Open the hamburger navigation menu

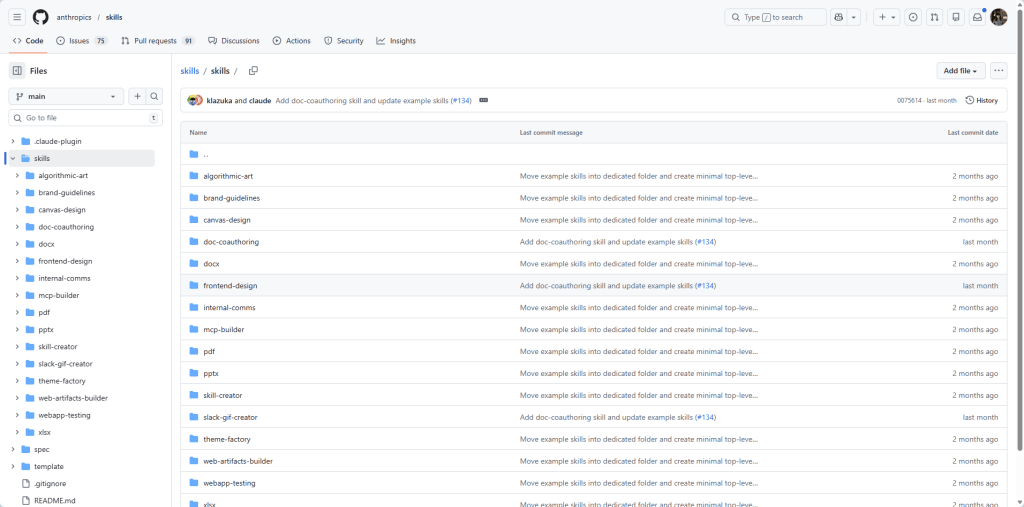pos(17,17)
